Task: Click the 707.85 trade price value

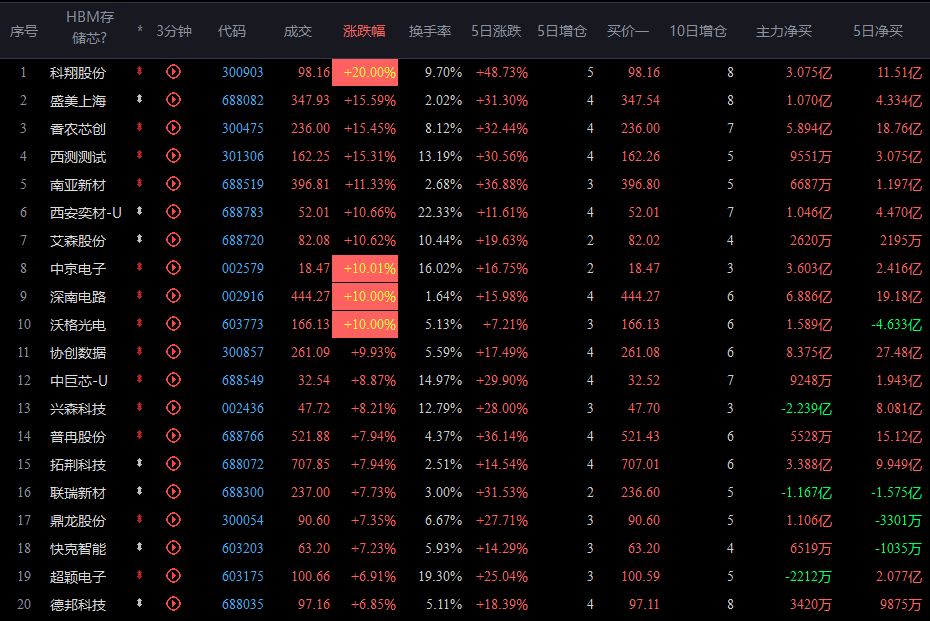Action: coord(310,464)
